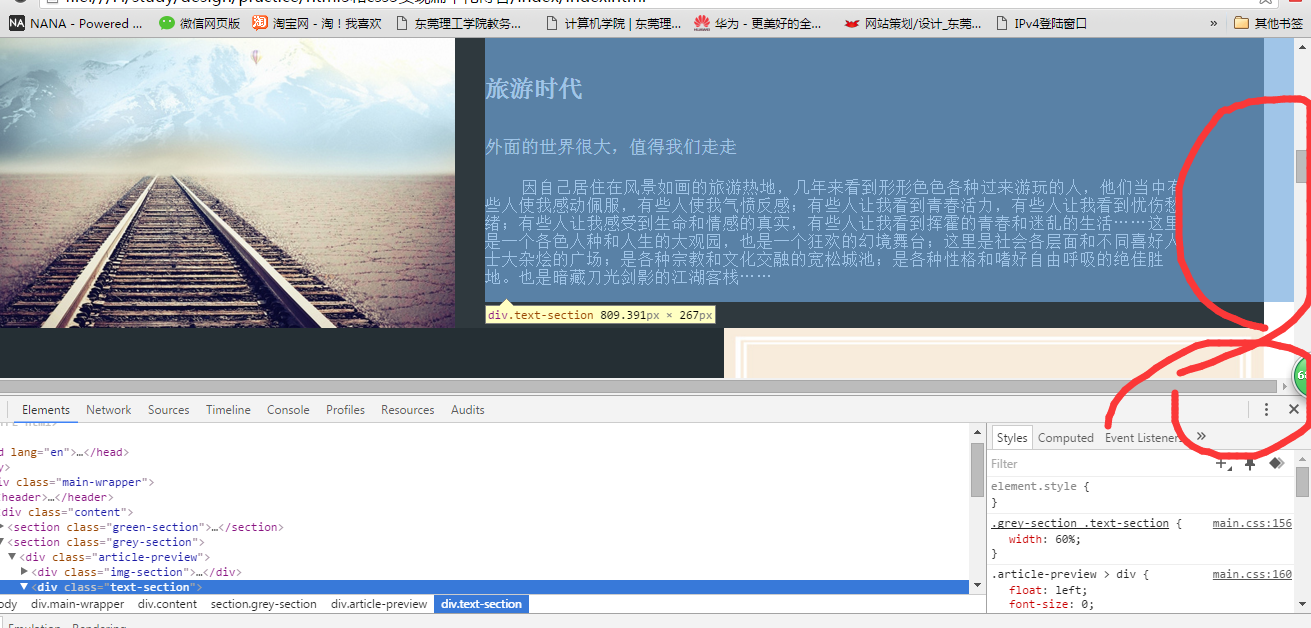Image resolution: width=1311 pixels, height=628 pixels.
Task: Click .article-preview > div selector
Action: (1066, 574)
